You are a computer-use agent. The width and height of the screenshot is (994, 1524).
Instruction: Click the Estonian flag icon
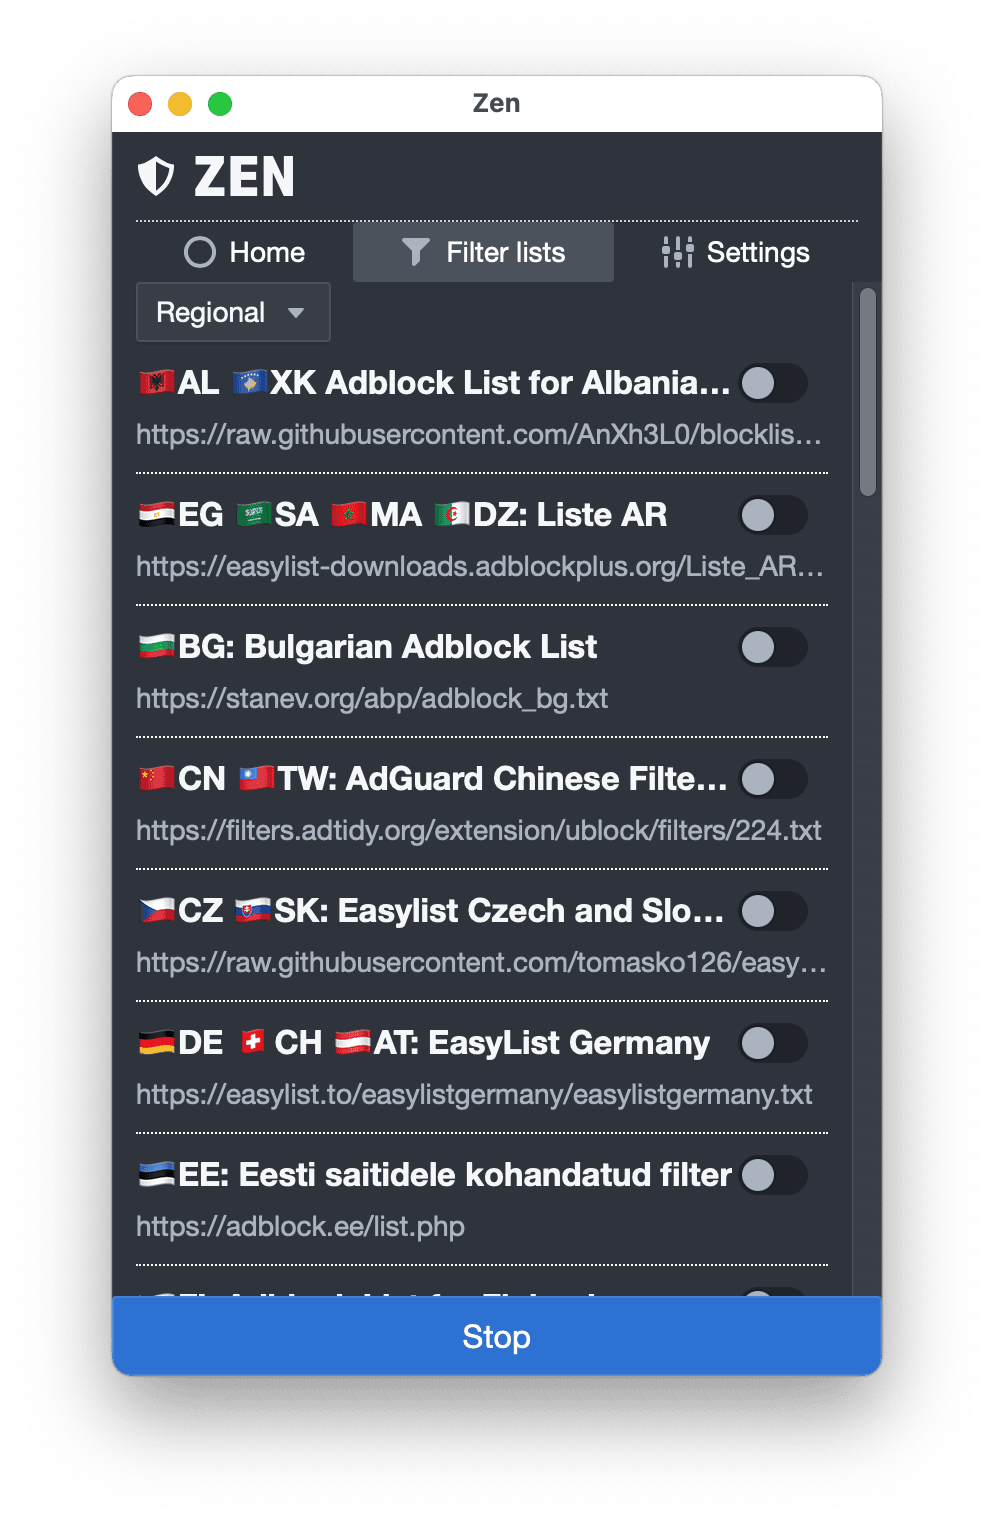coord(157,1174)
